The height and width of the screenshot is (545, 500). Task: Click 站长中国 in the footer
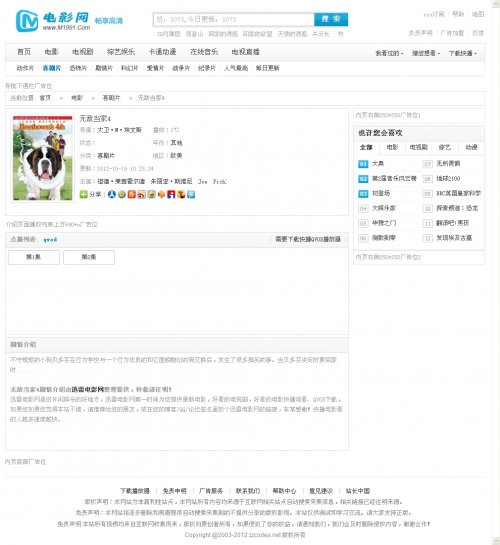click(x=358, y=491)
